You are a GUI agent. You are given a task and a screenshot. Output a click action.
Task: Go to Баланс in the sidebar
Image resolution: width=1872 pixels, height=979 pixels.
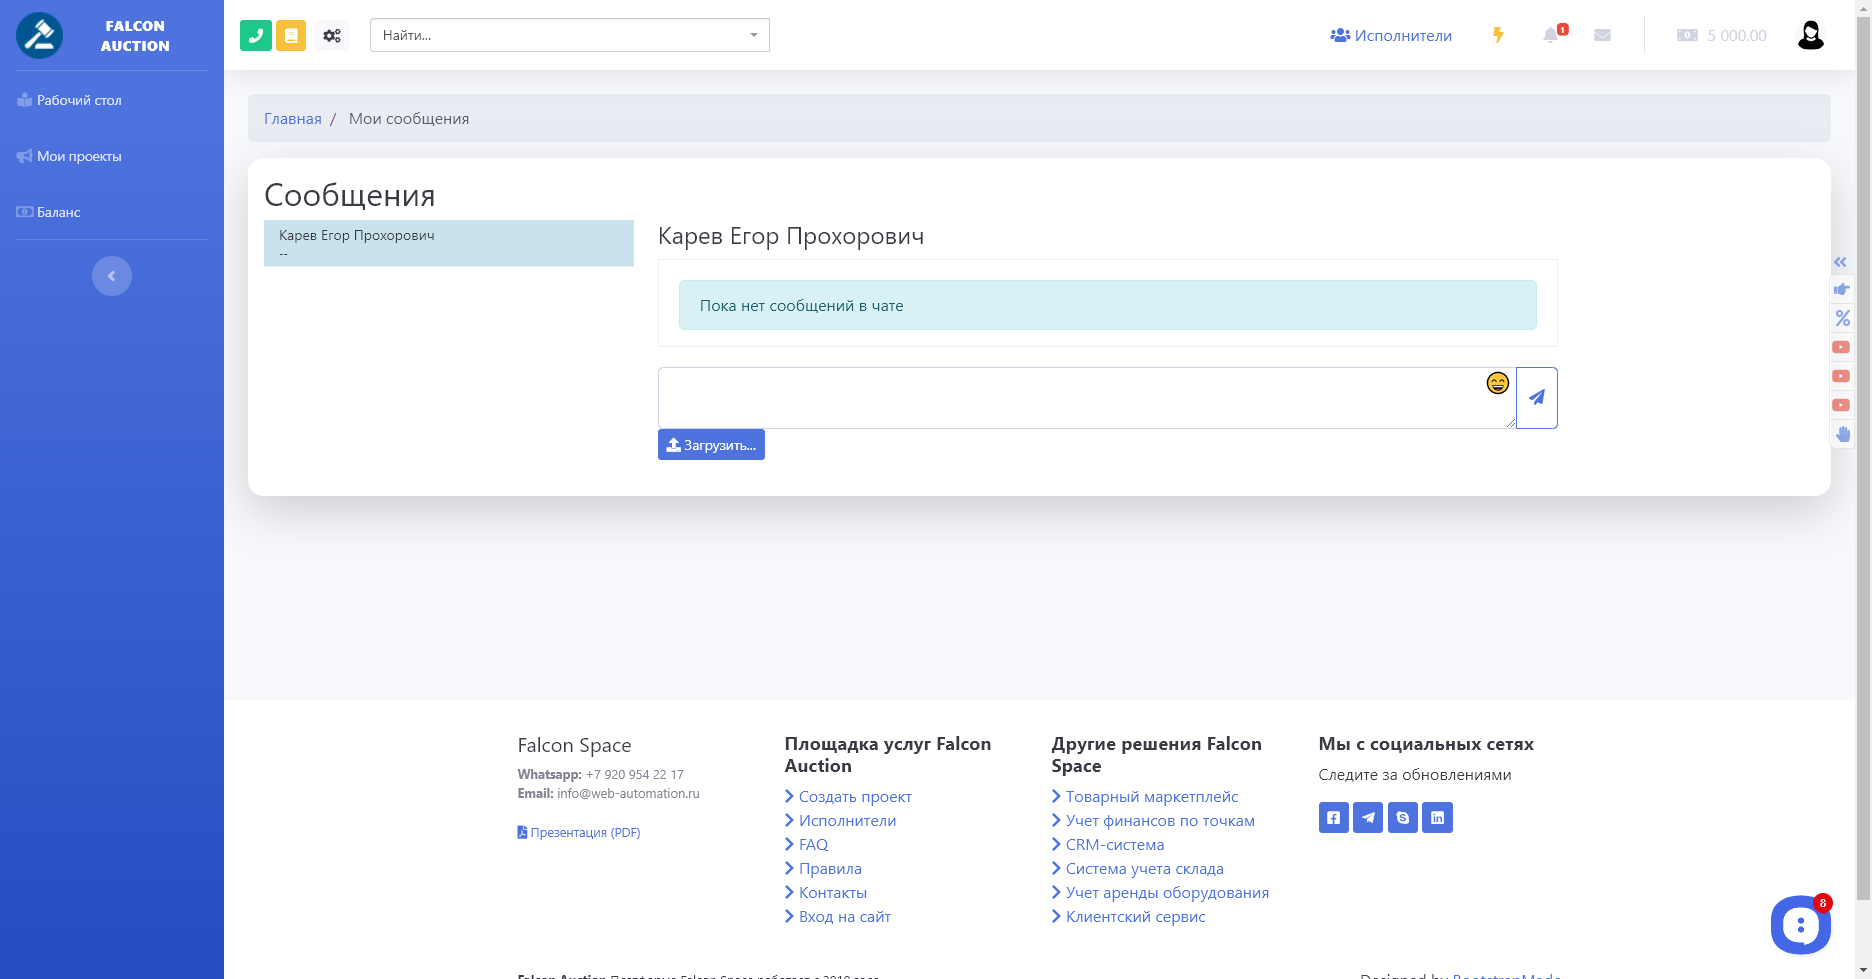pyautogui.click(x=58, y=212)
